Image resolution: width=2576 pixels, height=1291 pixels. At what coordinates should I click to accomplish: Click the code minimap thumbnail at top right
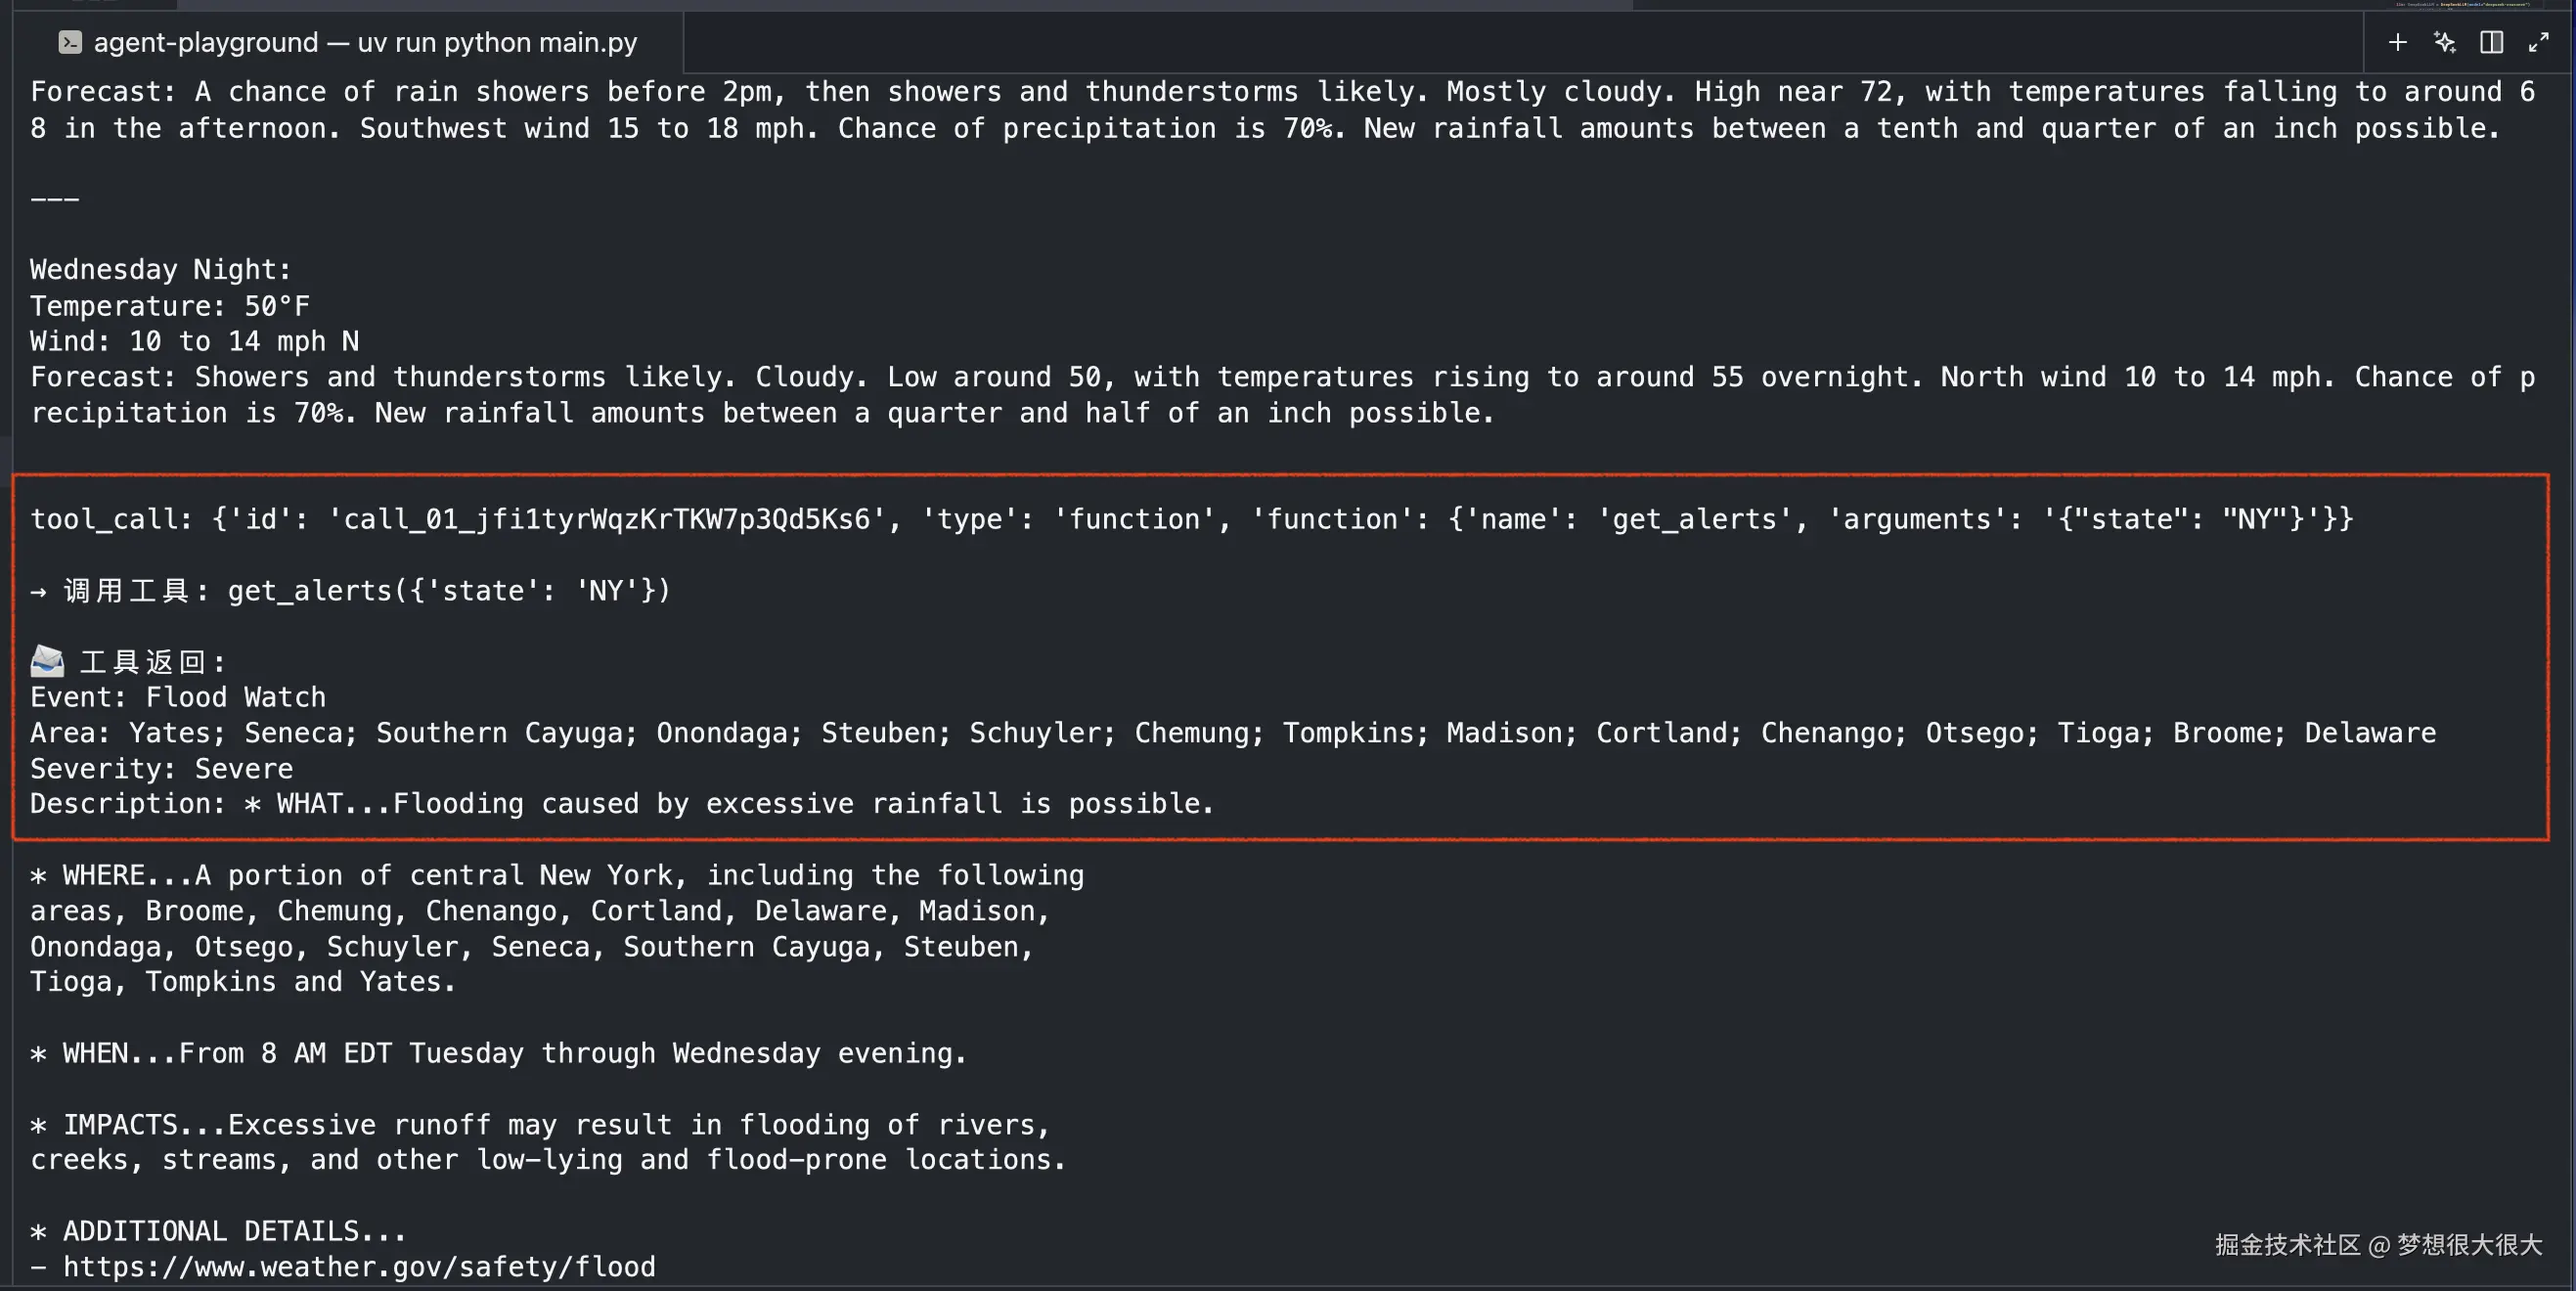[x=2461, y=5]
